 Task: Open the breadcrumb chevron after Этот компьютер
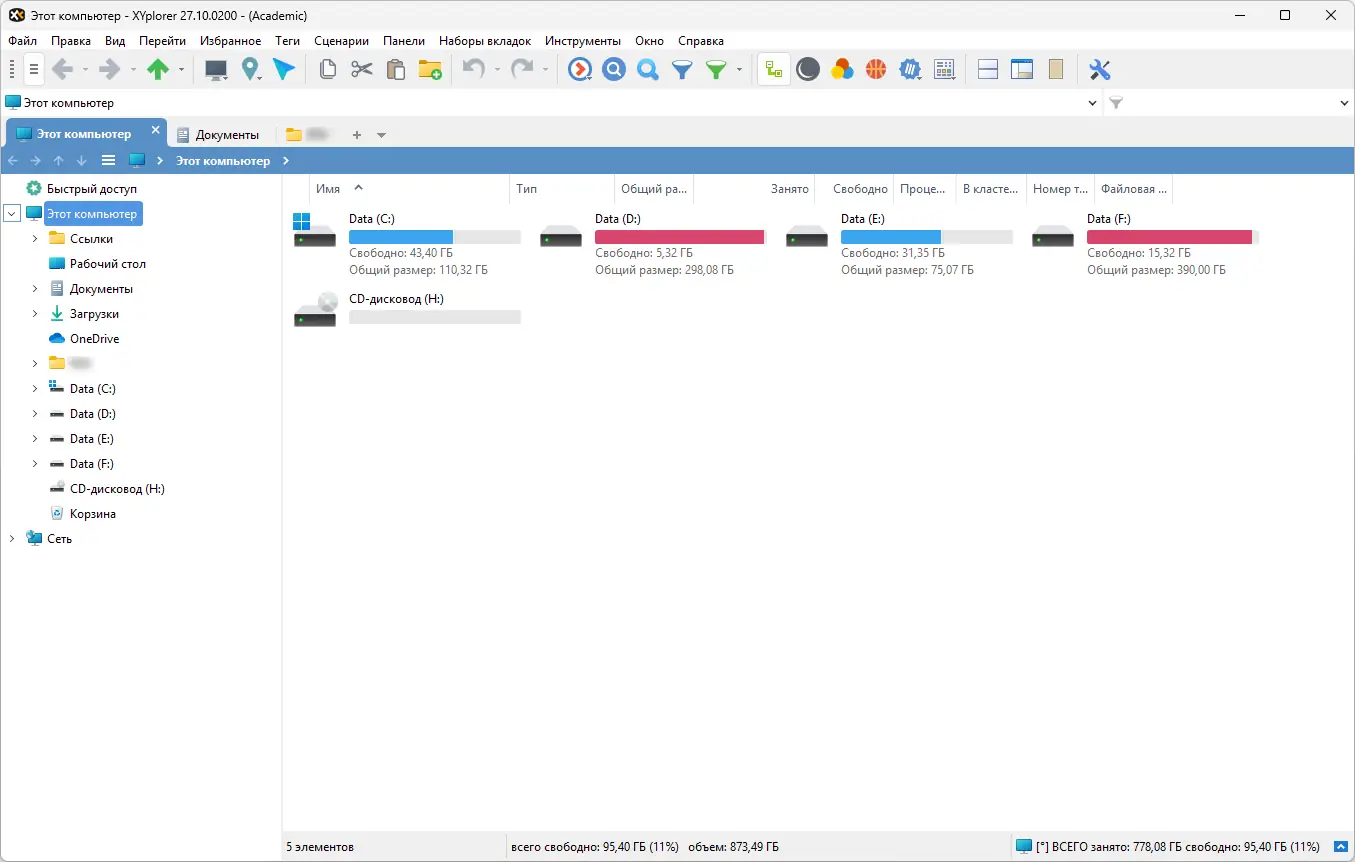pyautogui.click(x=286, y=160)
